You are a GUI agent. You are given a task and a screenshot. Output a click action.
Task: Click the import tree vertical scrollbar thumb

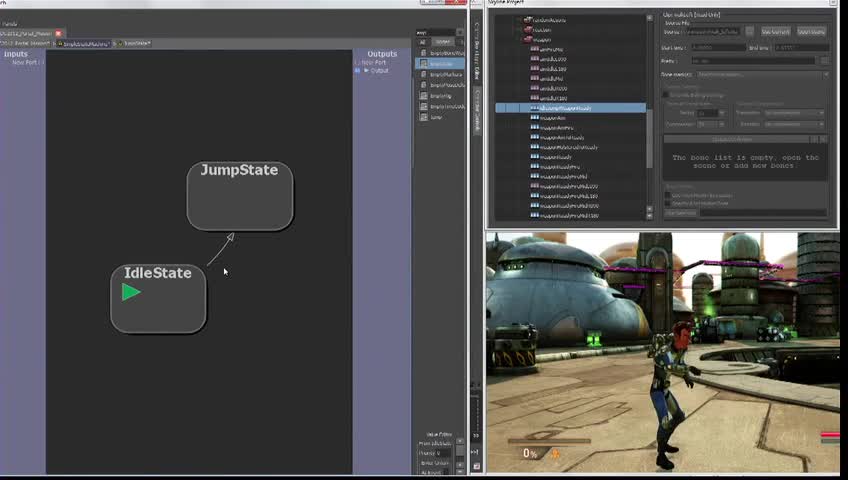[x=650, y=138]
